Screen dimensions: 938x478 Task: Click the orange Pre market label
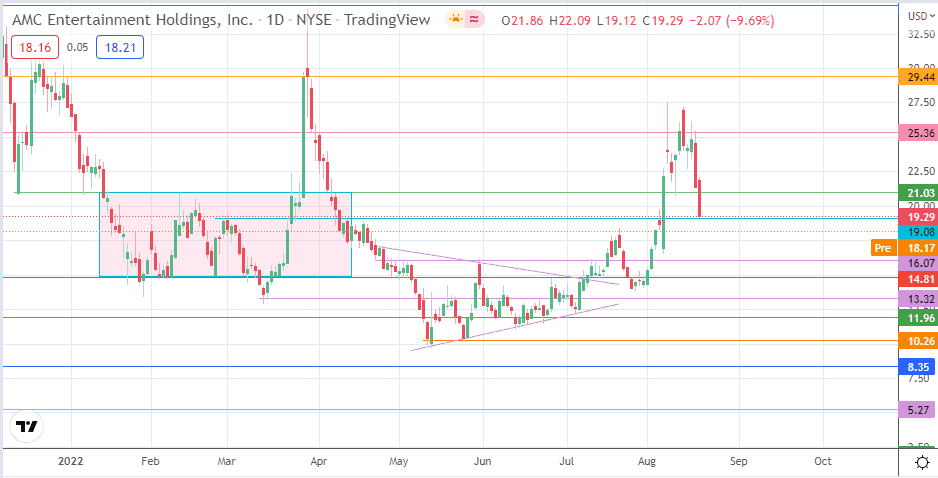click(x=885, y=248)
